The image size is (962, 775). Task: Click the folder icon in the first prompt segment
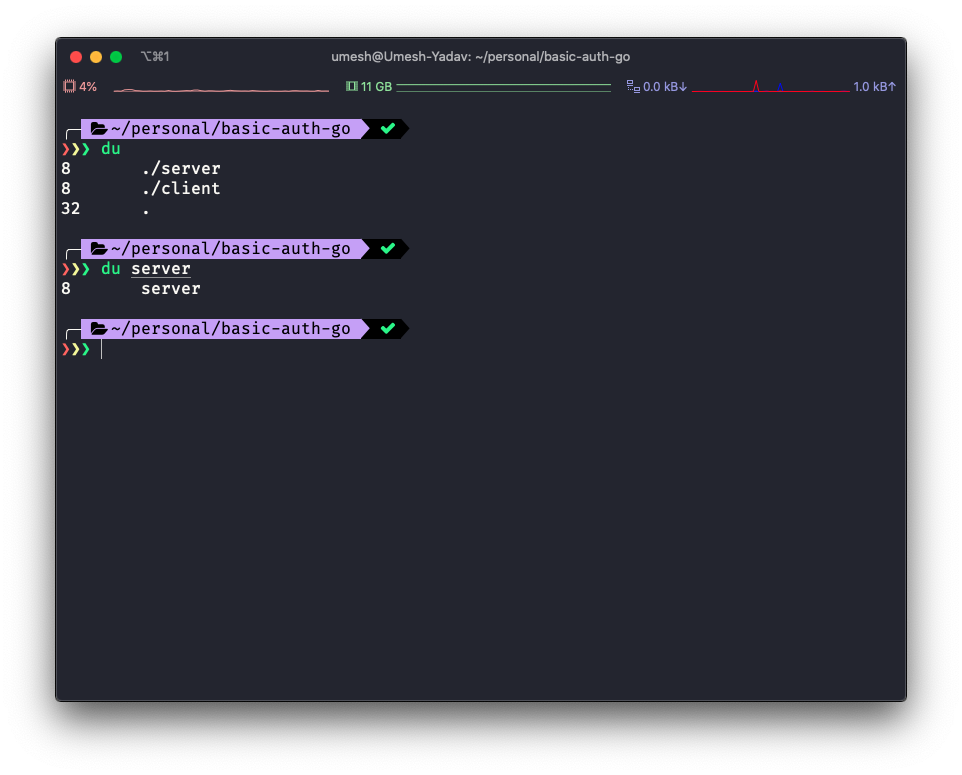pos(97,128)
